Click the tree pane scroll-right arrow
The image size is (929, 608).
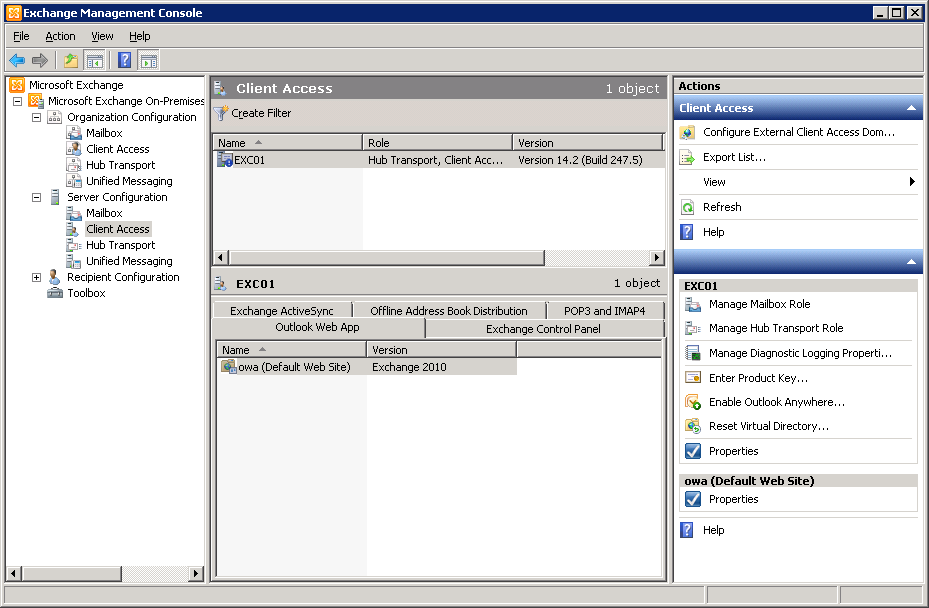(195, 573)
